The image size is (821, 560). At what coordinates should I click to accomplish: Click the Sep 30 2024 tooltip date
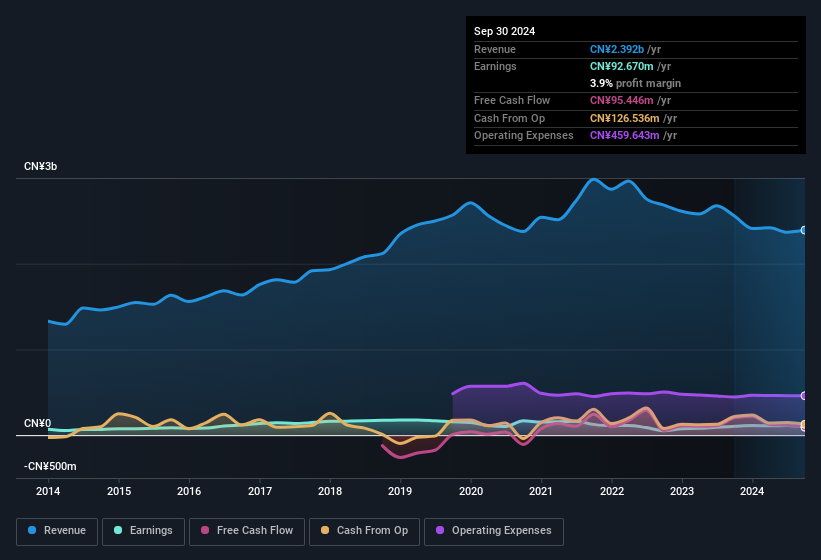[x=504, y=31]
